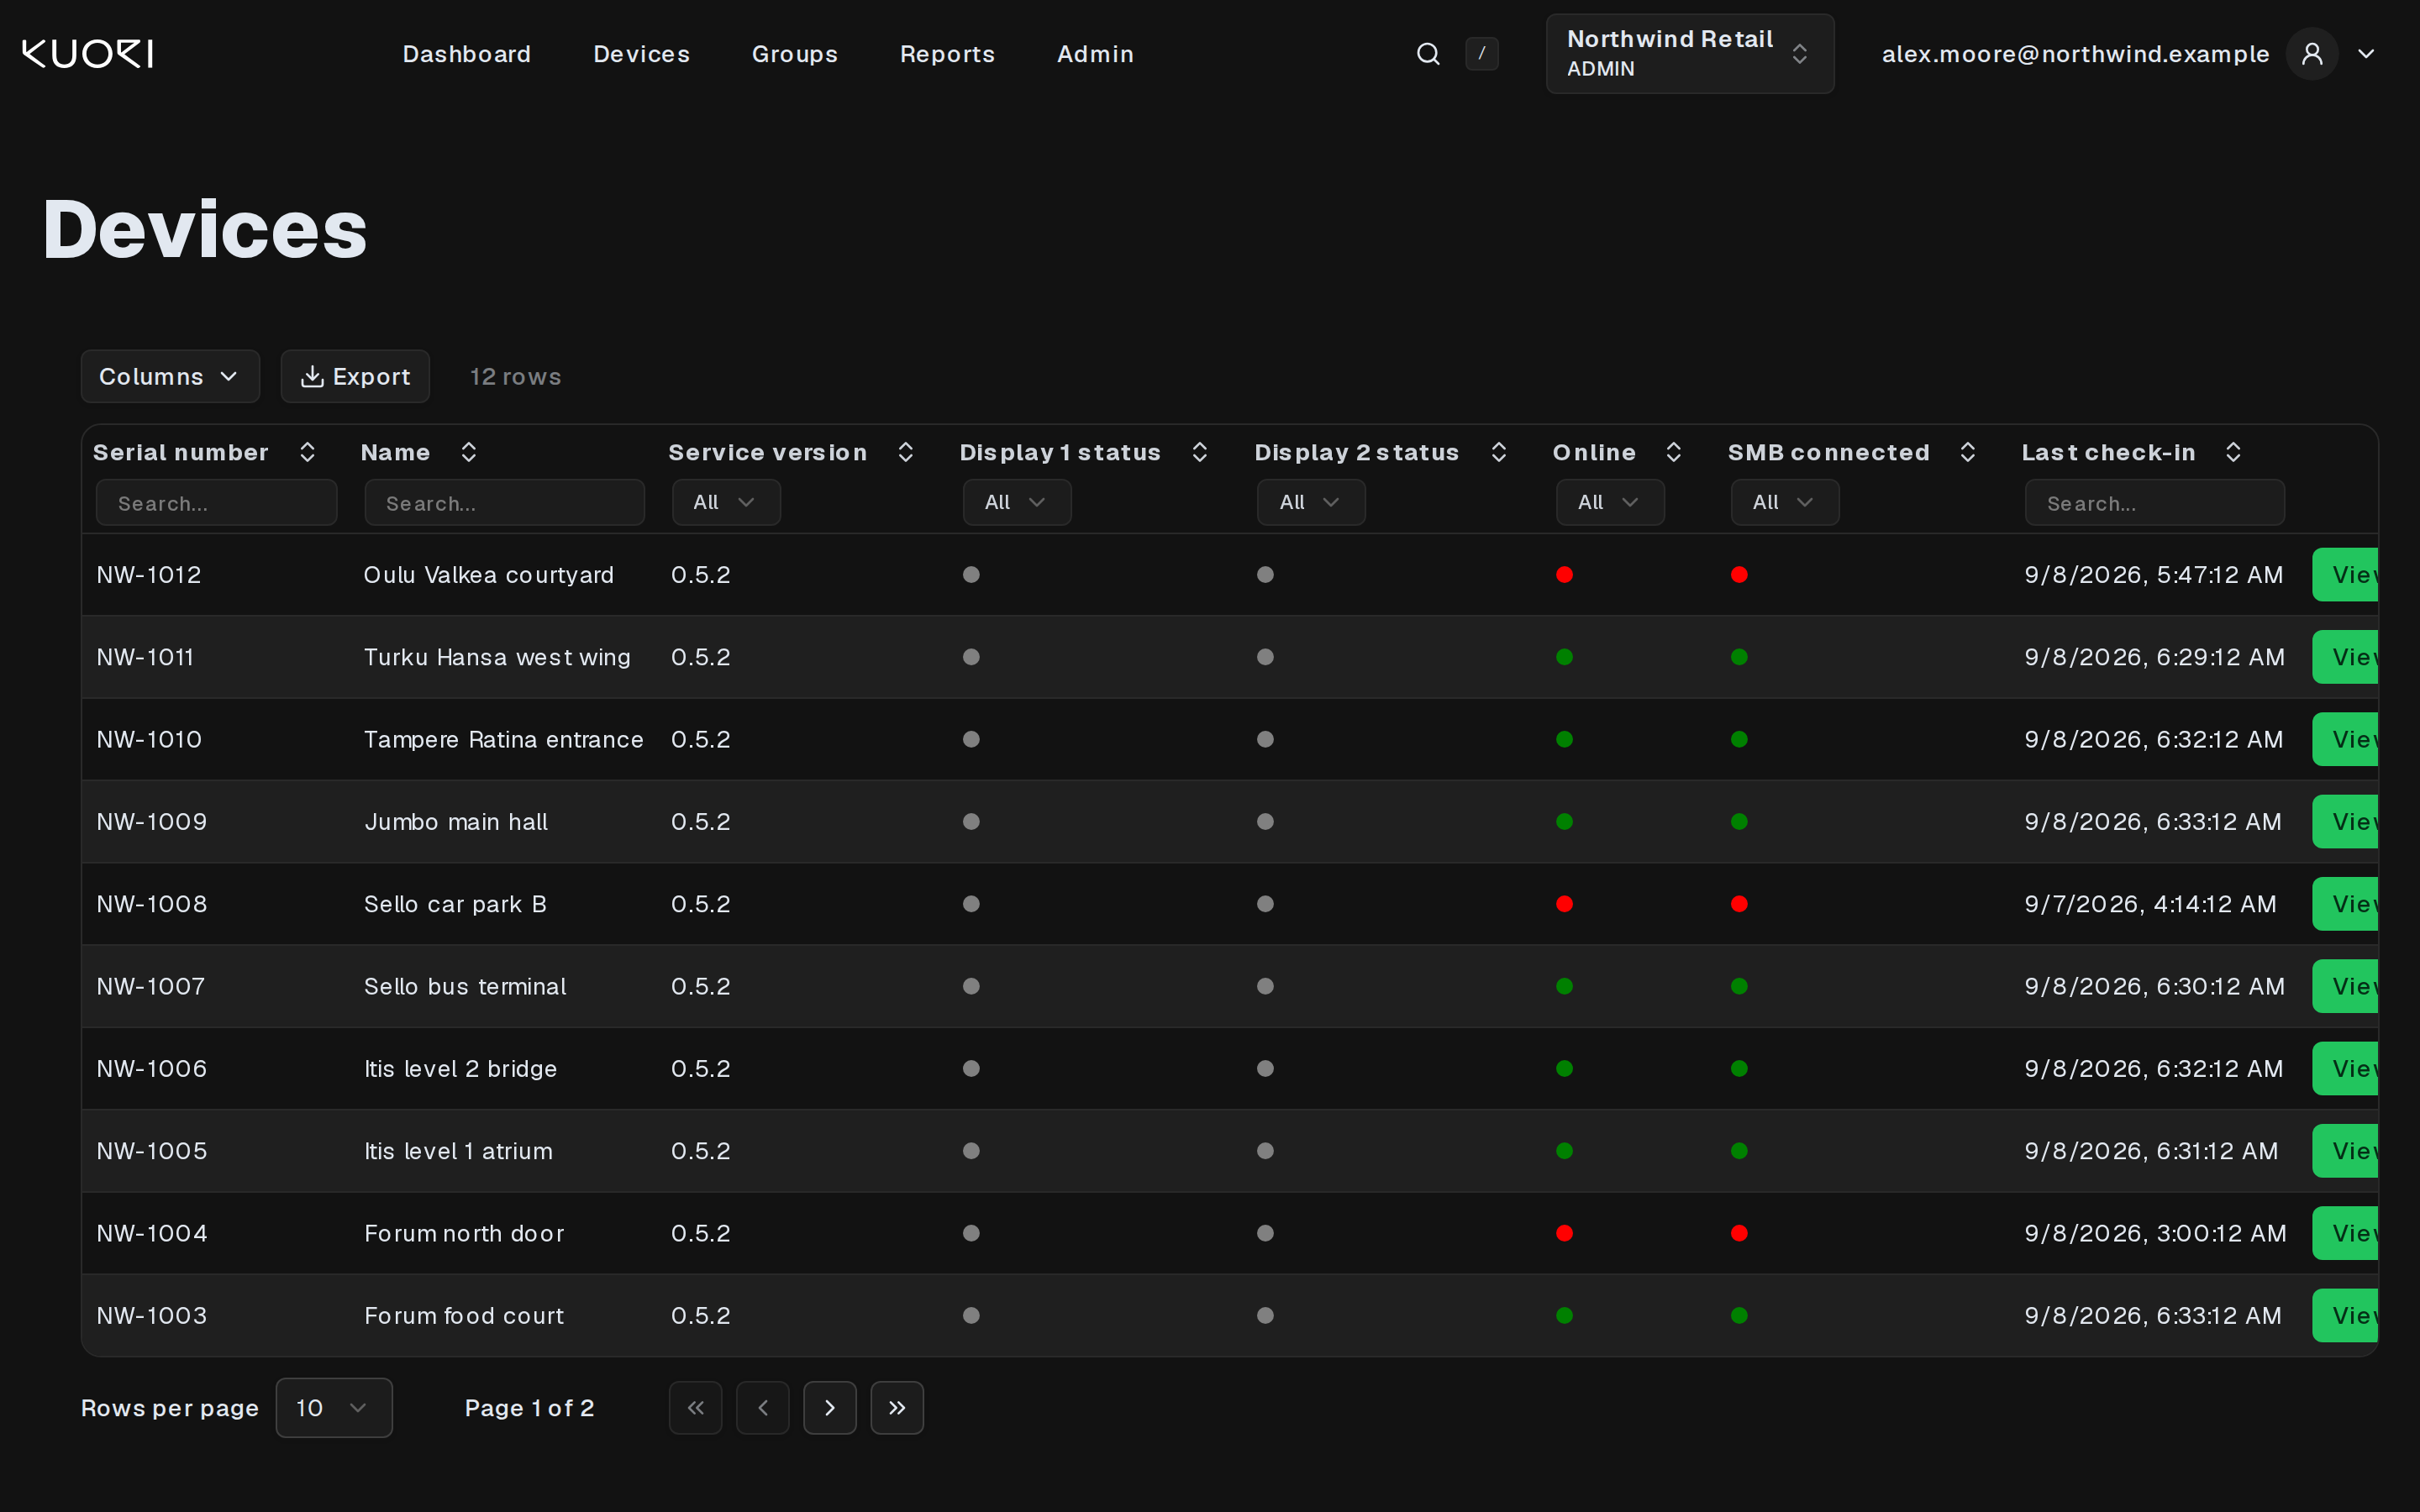Click the user avatar icon
This screenshot has width=2420, height=1512.
[2311, 54]
